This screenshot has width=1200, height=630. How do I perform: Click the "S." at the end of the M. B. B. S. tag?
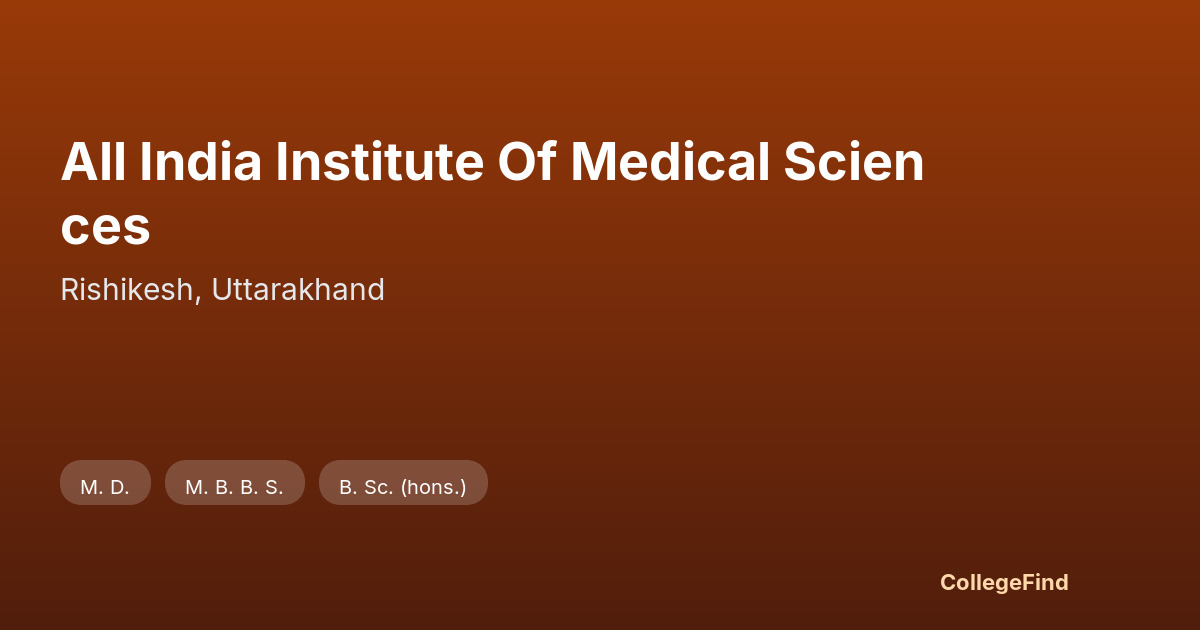(x=274, y=488)
